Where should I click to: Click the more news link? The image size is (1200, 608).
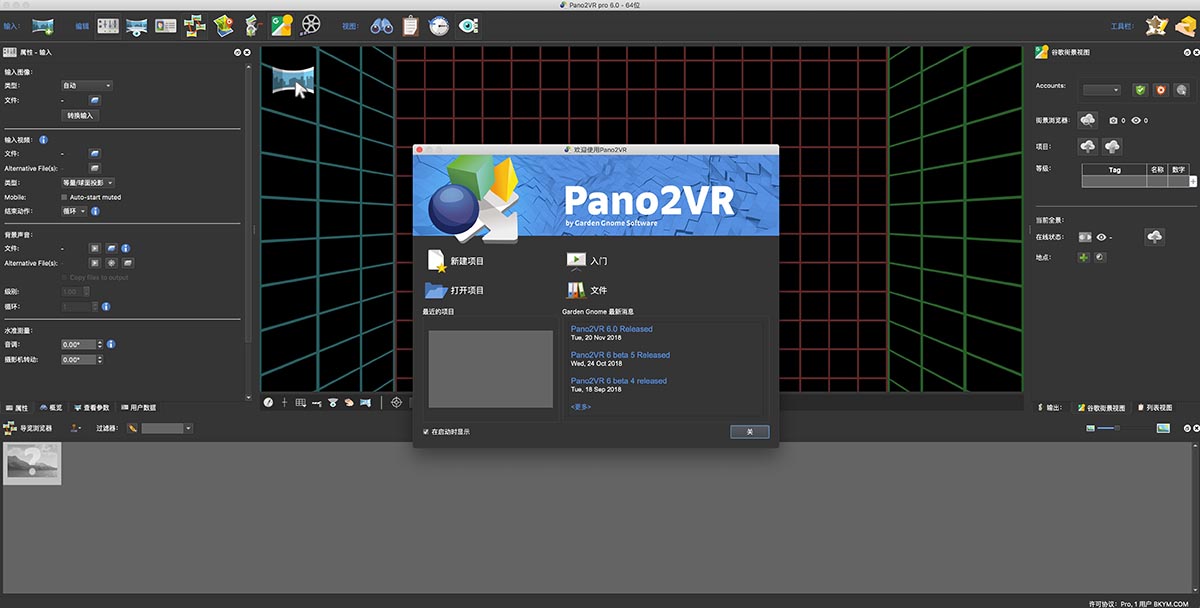580,407
